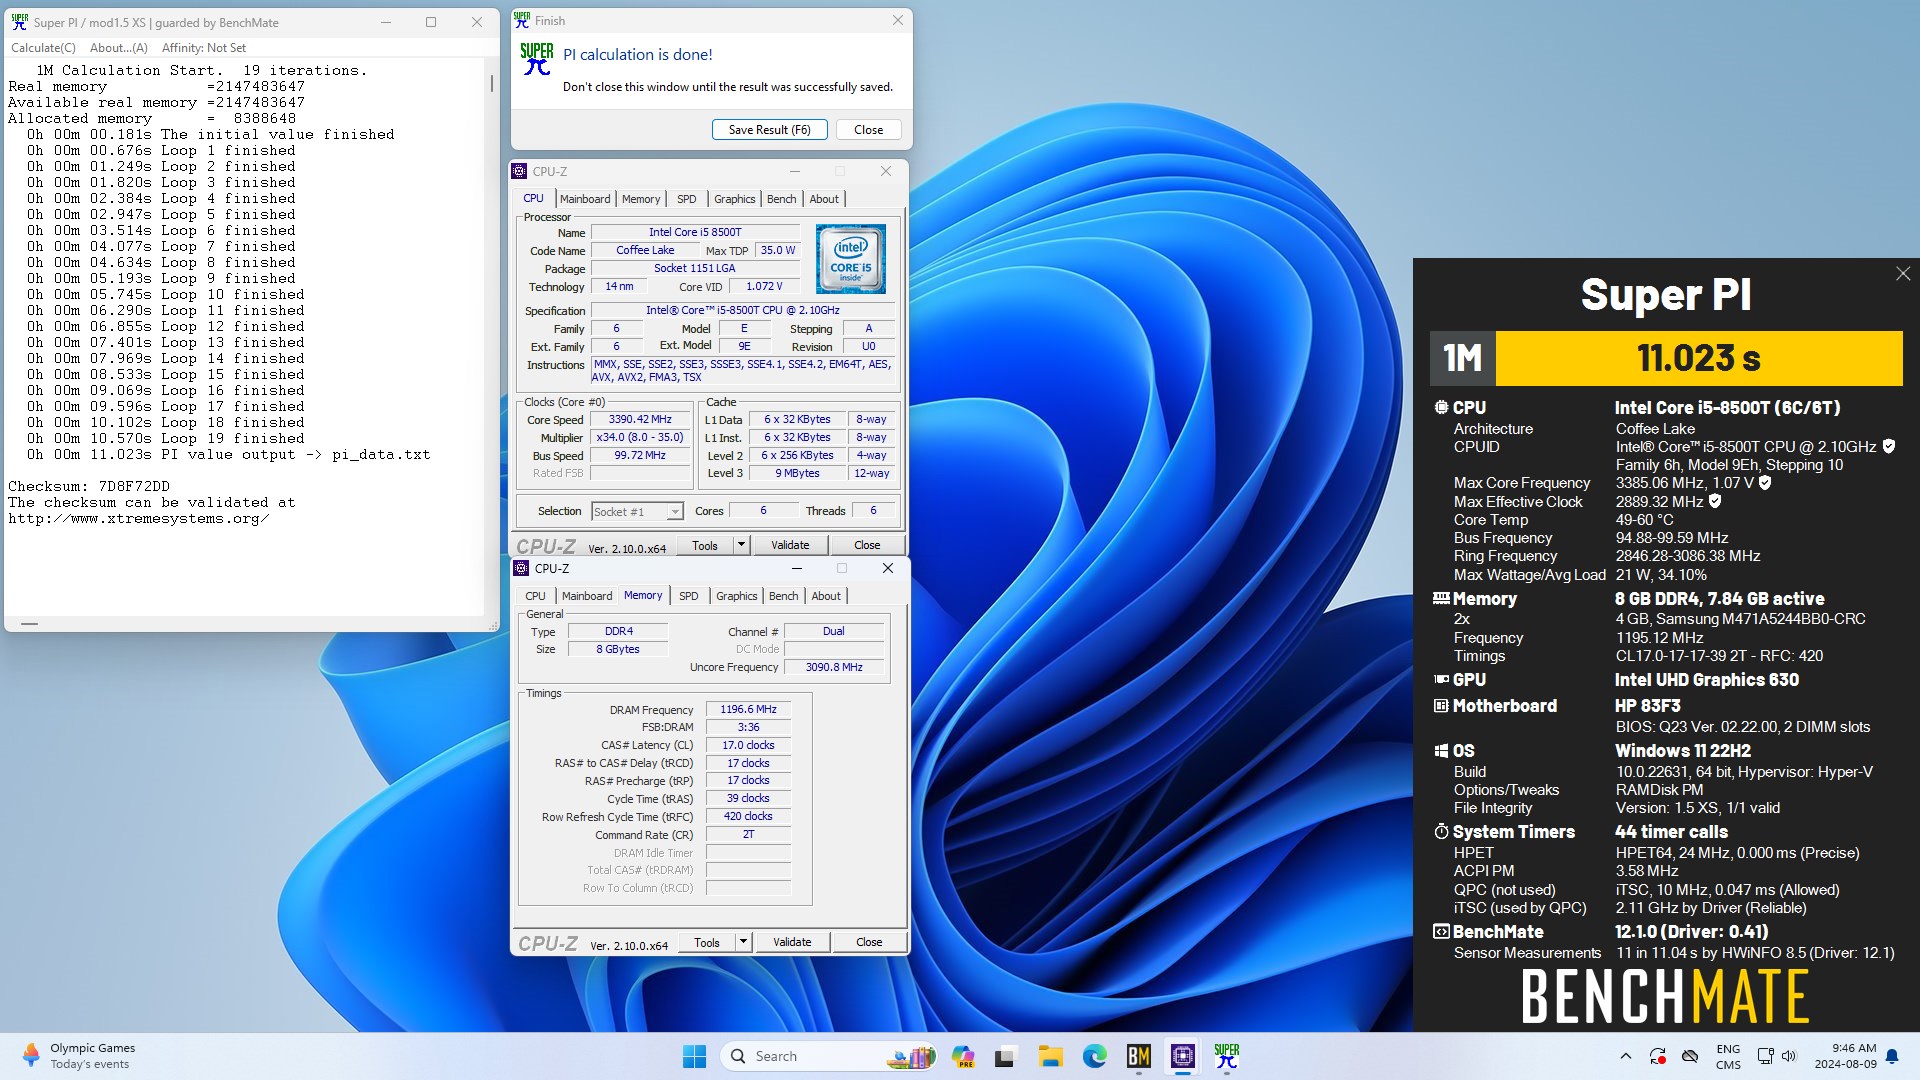
Task: Switch to Bench tab in lower CPU-Z
Action: (x=783, y=596)
